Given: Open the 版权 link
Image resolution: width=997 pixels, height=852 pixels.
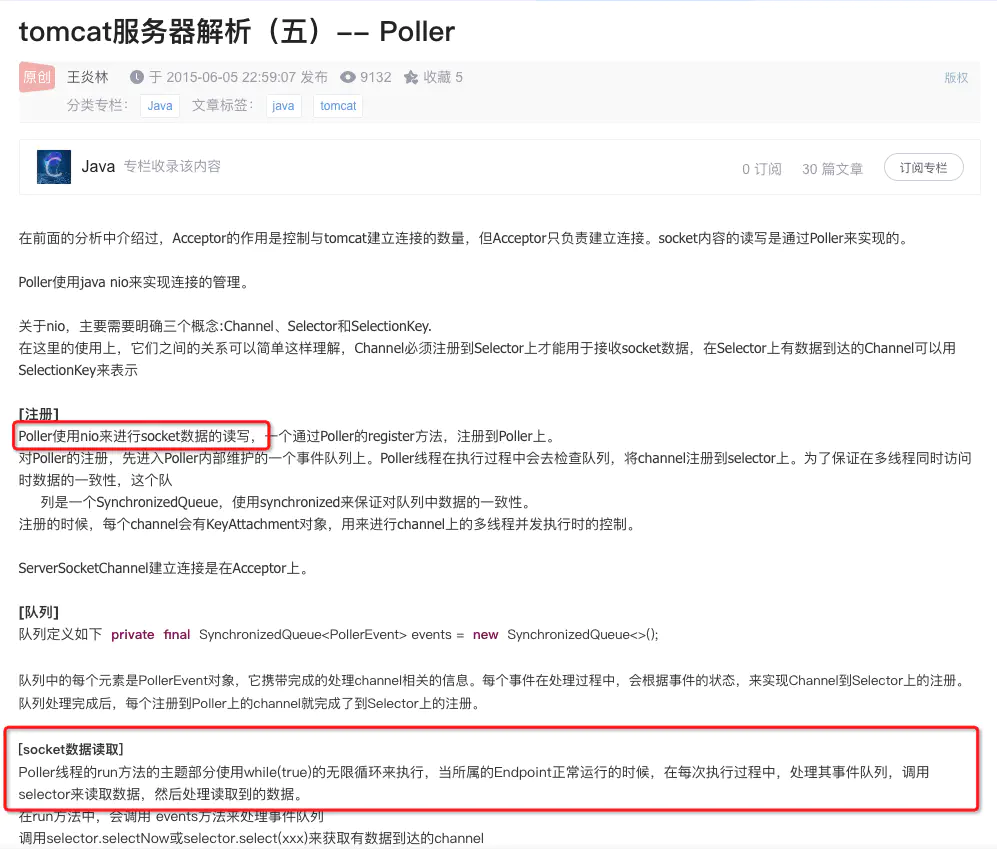Looking at the screenshot, I should (x=956, y=78).
